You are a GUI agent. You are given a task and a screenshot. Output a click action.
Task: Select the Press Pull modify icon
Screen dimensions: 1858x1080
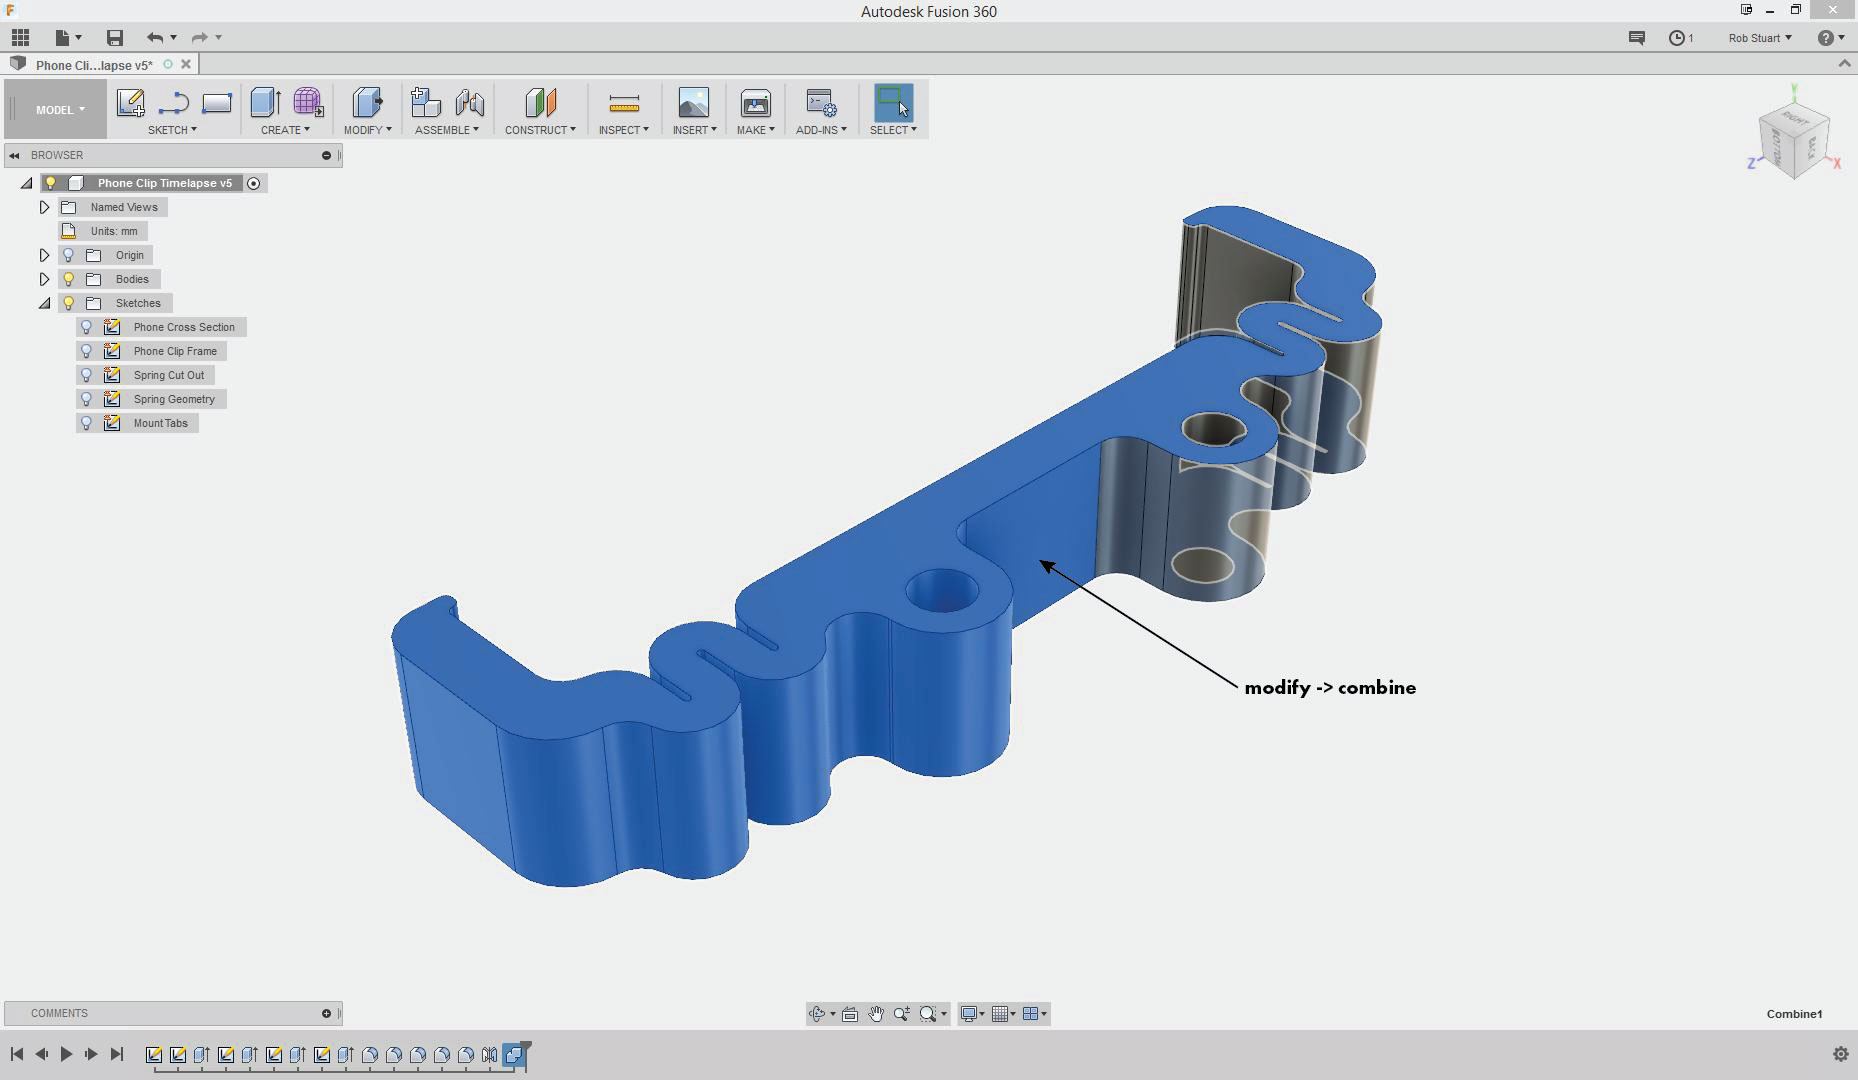point(367,103)
